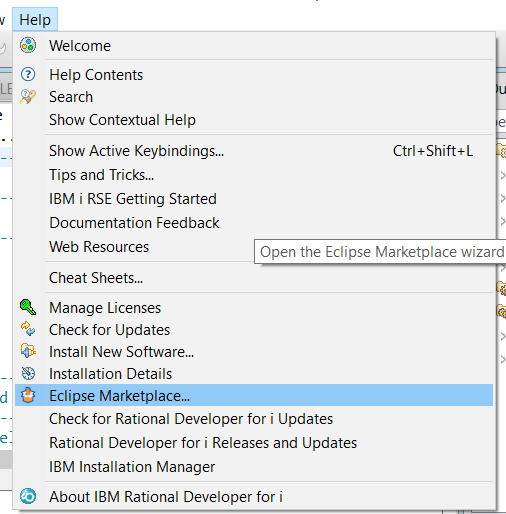Screen dimensions: 506x514
Task: Click the Installation Details icon
Action: tap(28, 373)
